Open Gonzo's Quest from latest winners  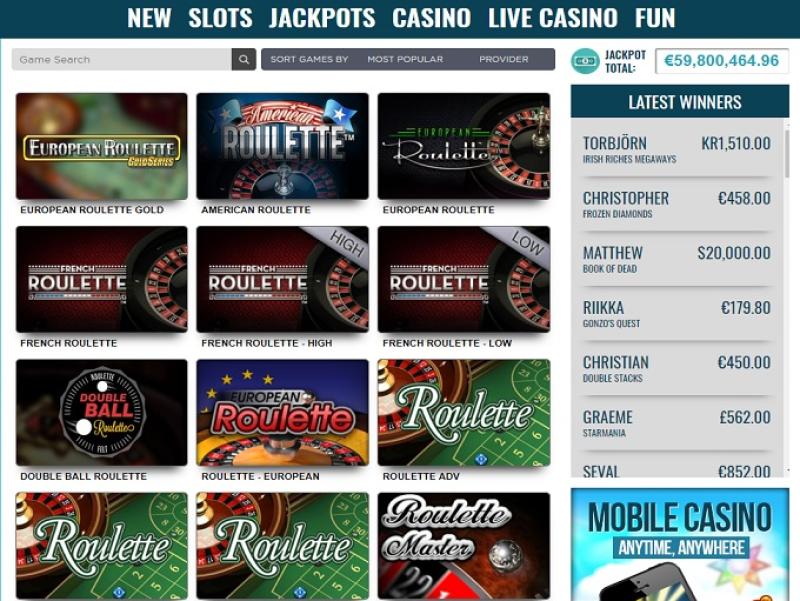point(677,314)
